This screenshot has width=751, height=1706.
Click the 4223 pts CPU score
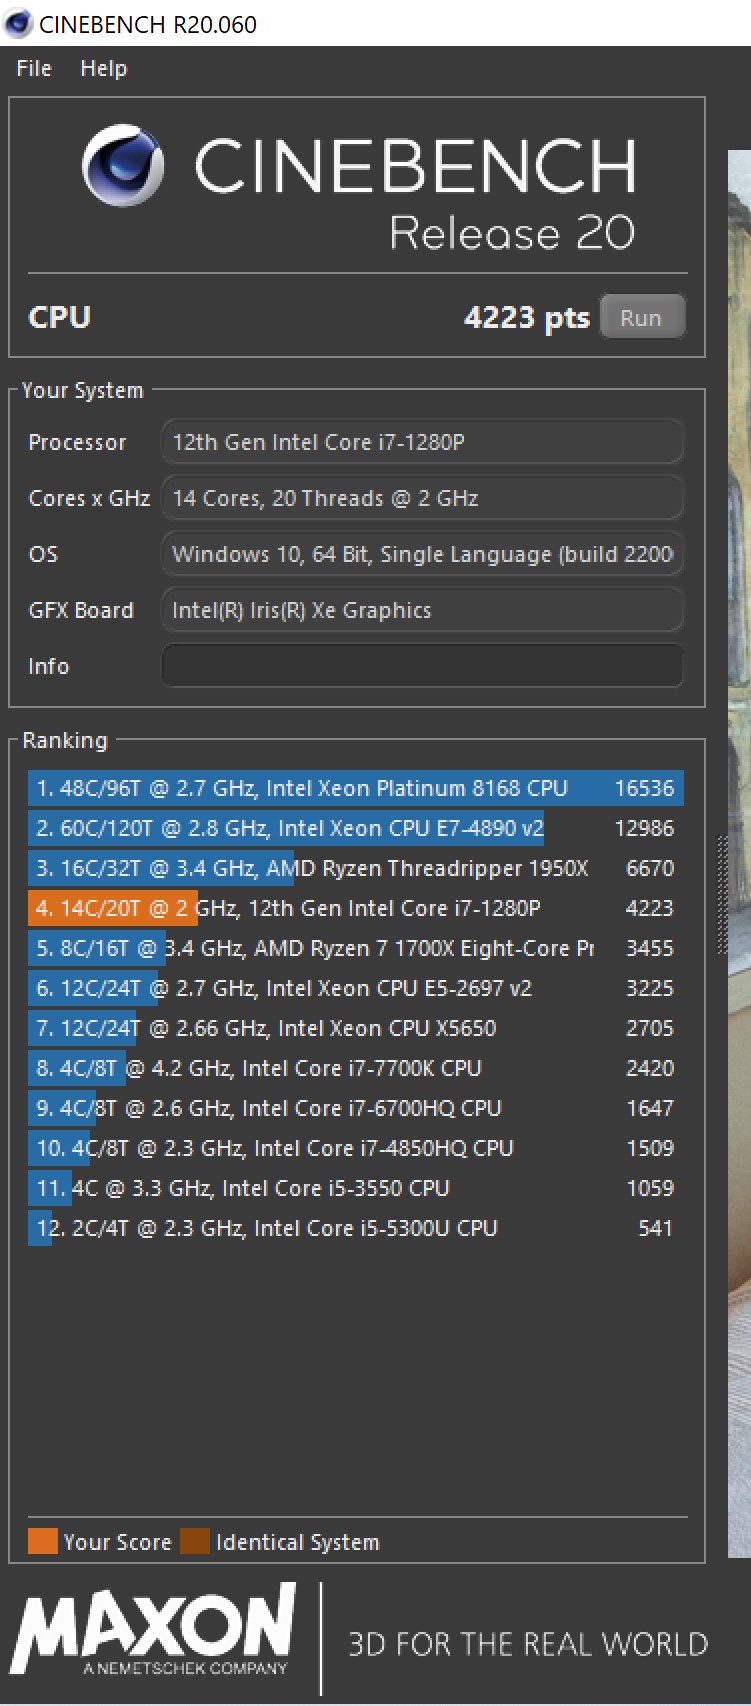527,318
